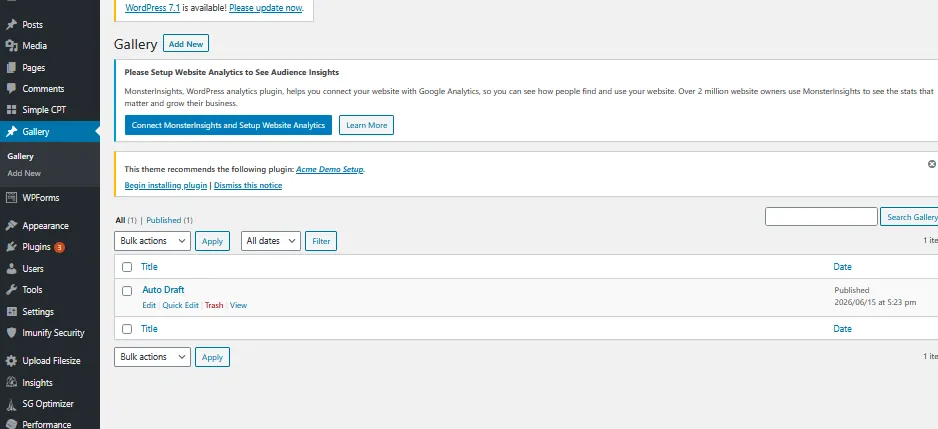Click Connect MonsterInsights and Setup Website Analytics

click(x=228, y=125)
